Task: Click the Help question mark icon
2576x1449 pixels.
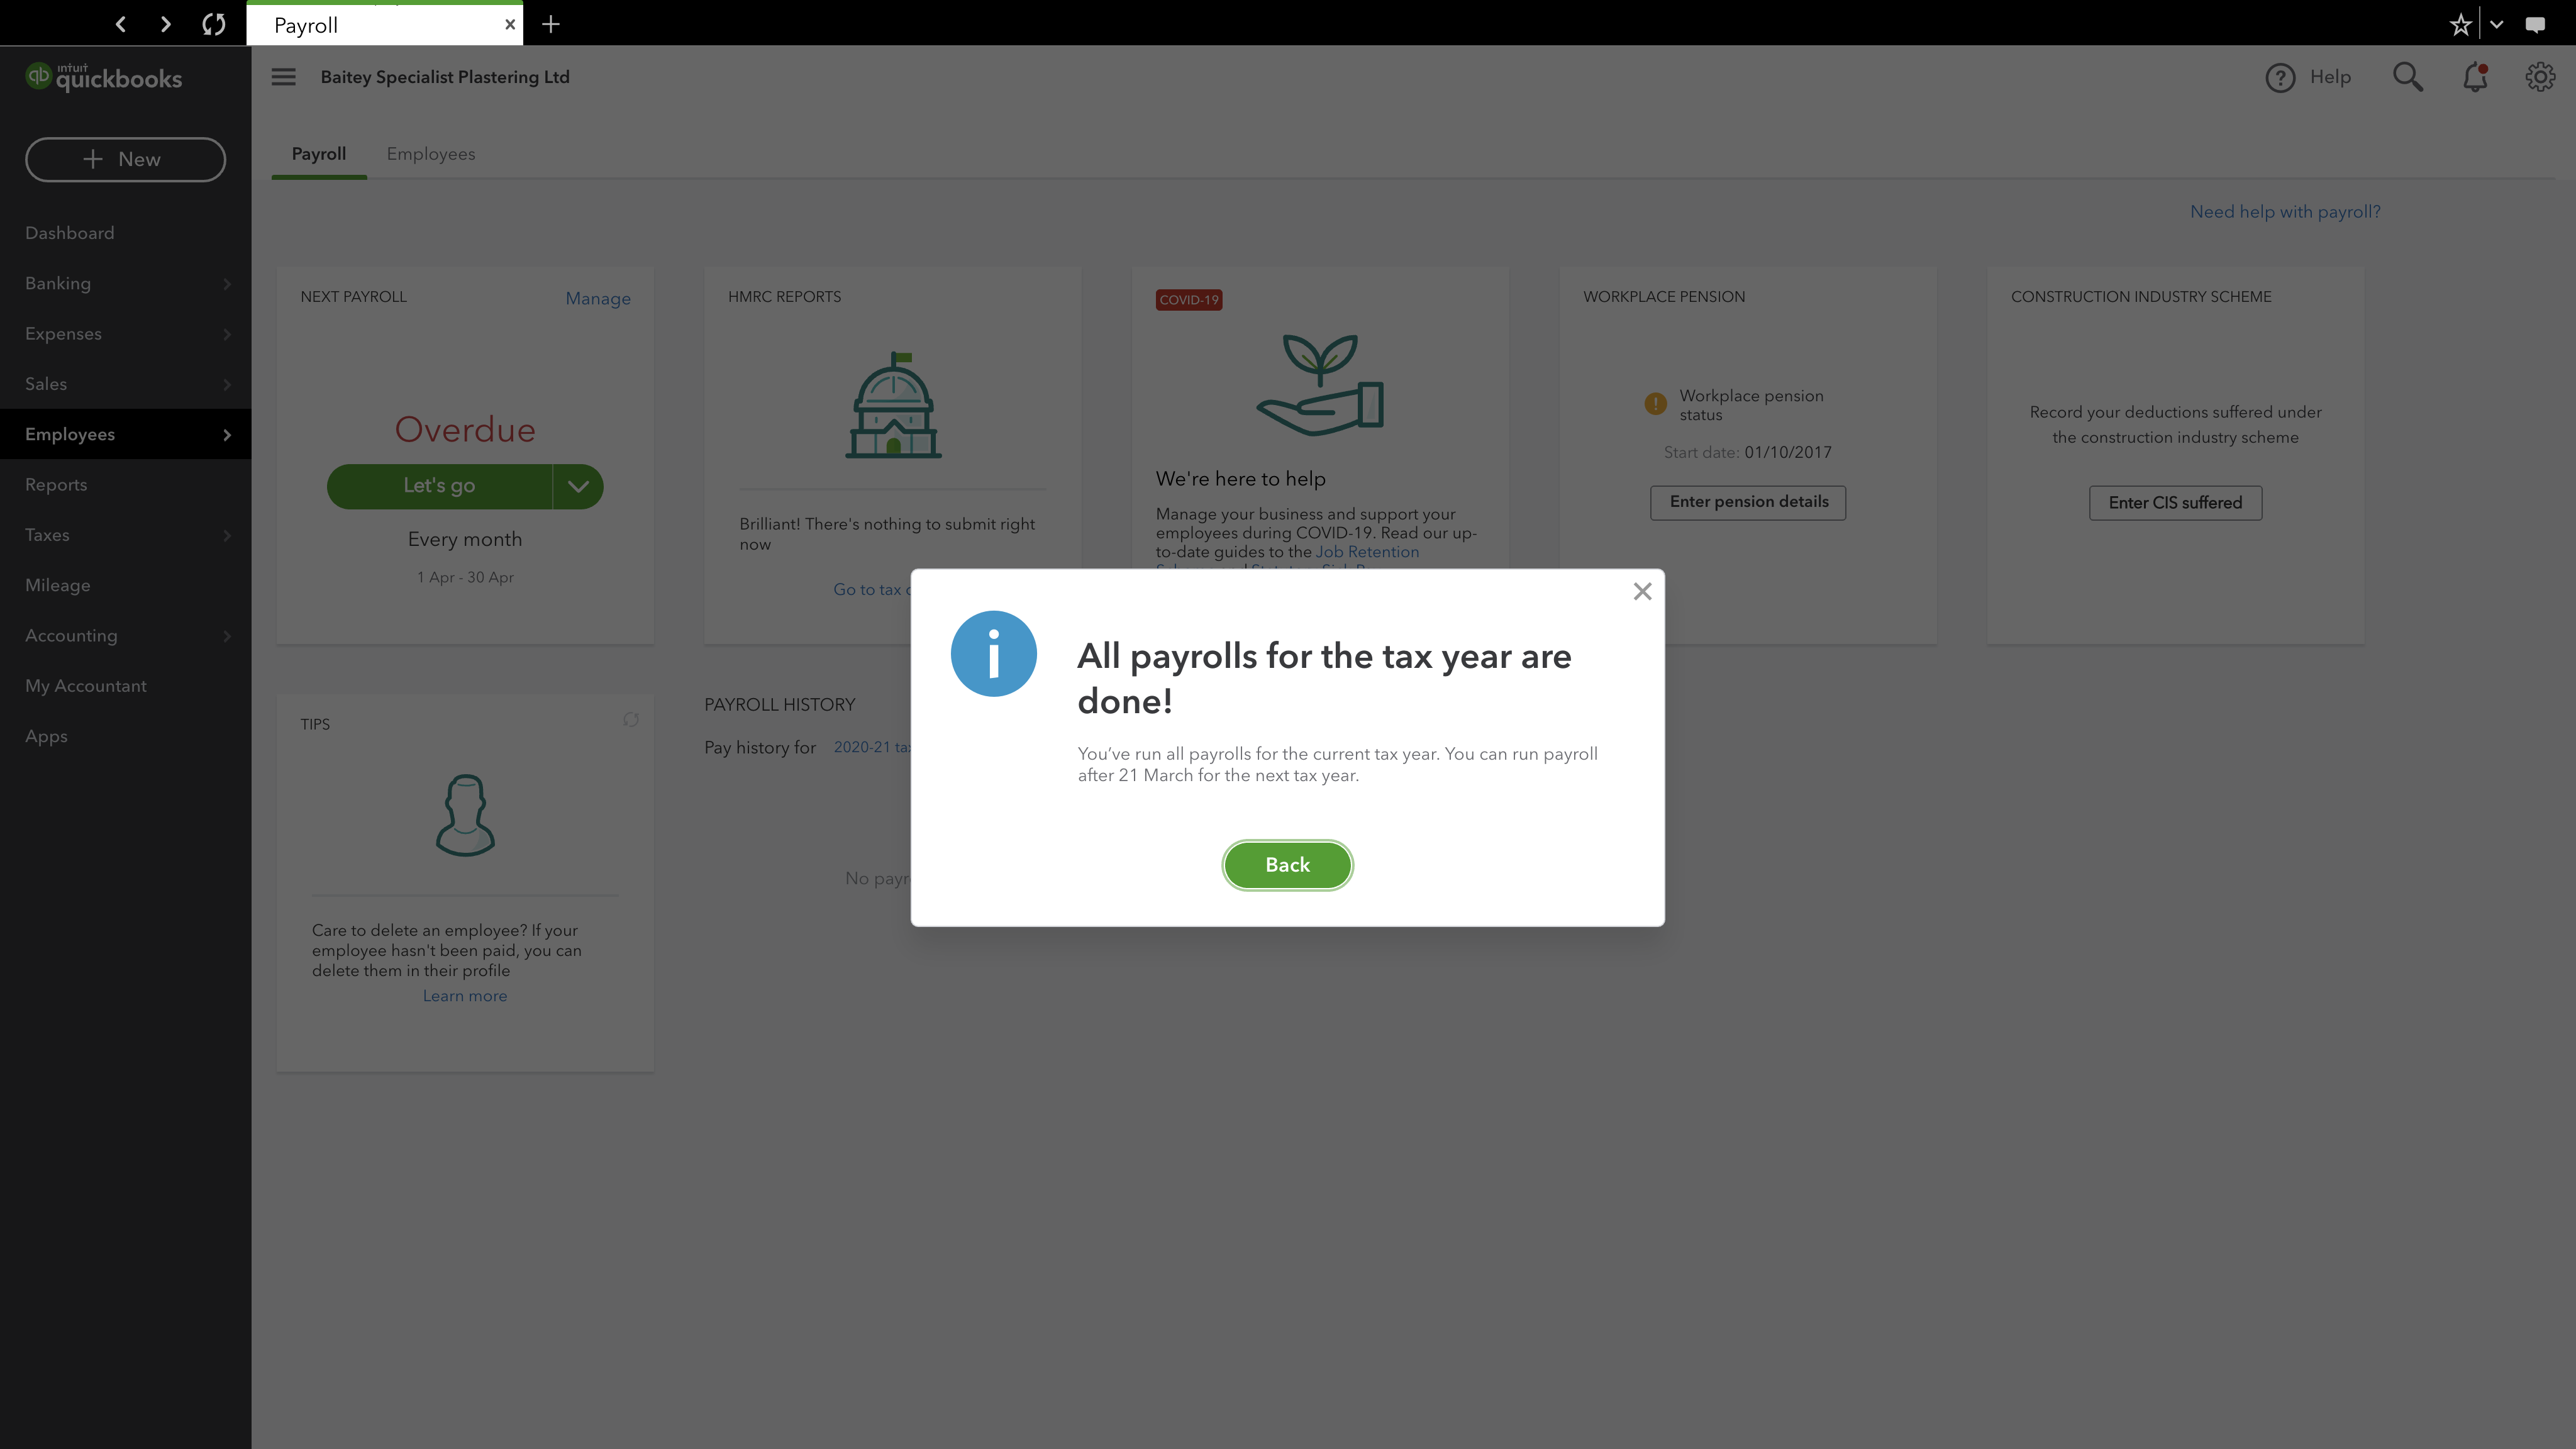Action: point(2280,77)
